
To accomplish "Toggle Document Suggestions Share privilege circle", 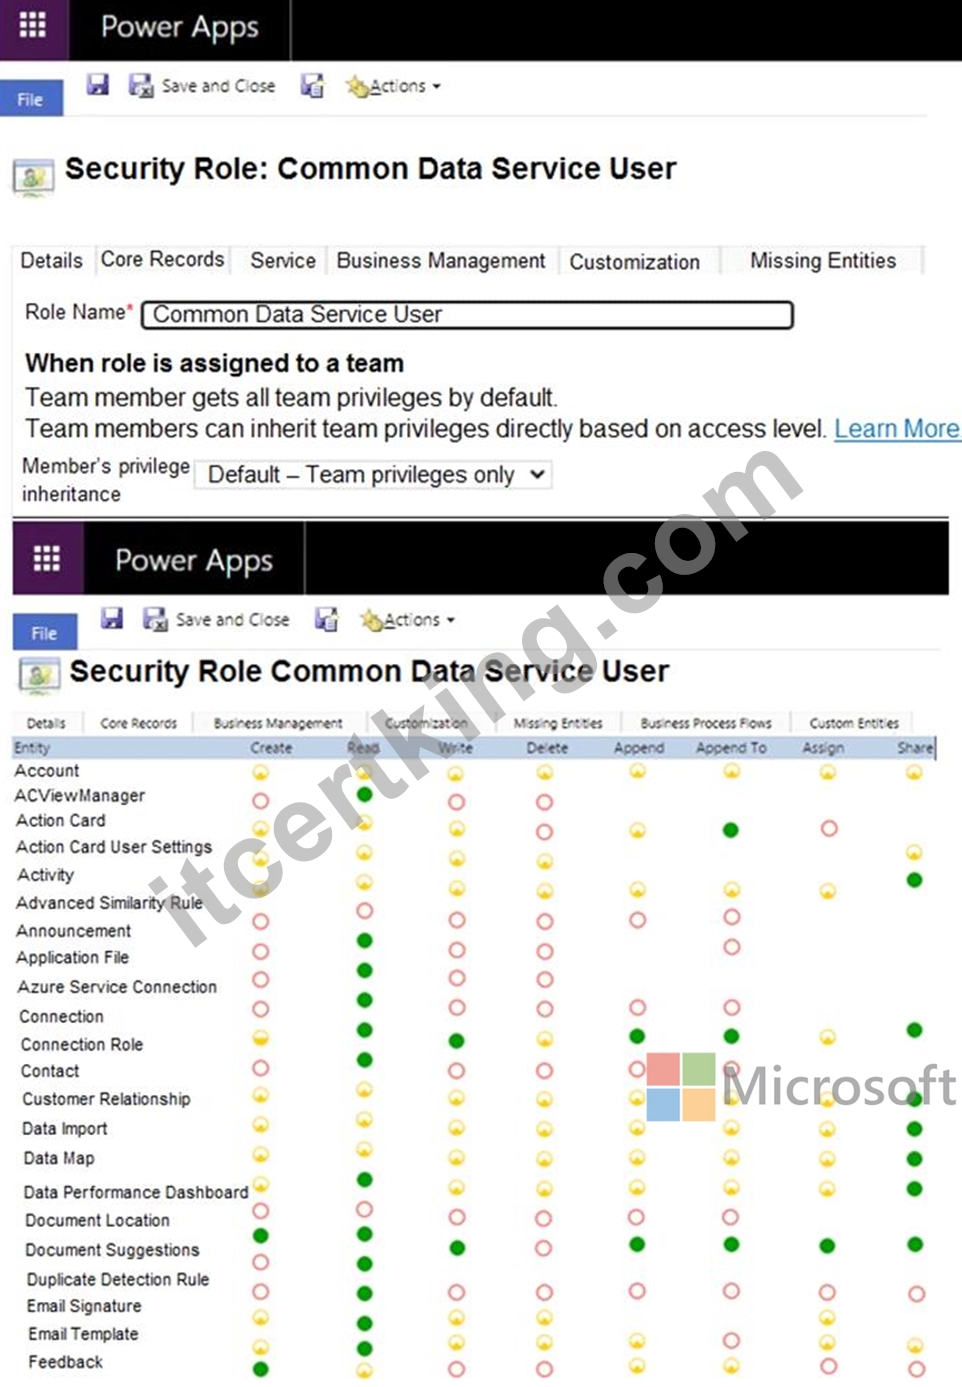I will 914,1246.
